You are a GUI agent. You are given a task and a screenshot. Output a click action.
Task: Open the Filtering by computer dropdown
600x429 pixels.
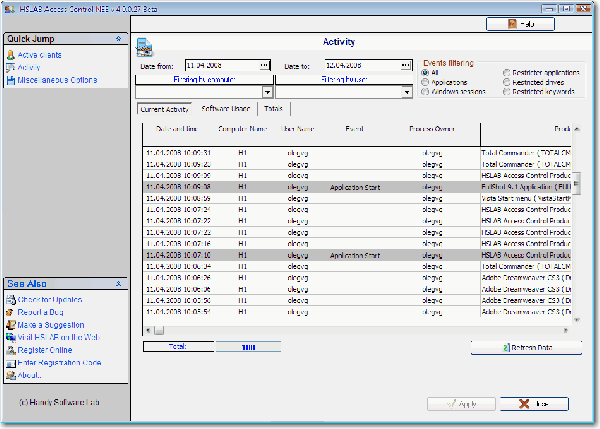[x=267, y=91]
